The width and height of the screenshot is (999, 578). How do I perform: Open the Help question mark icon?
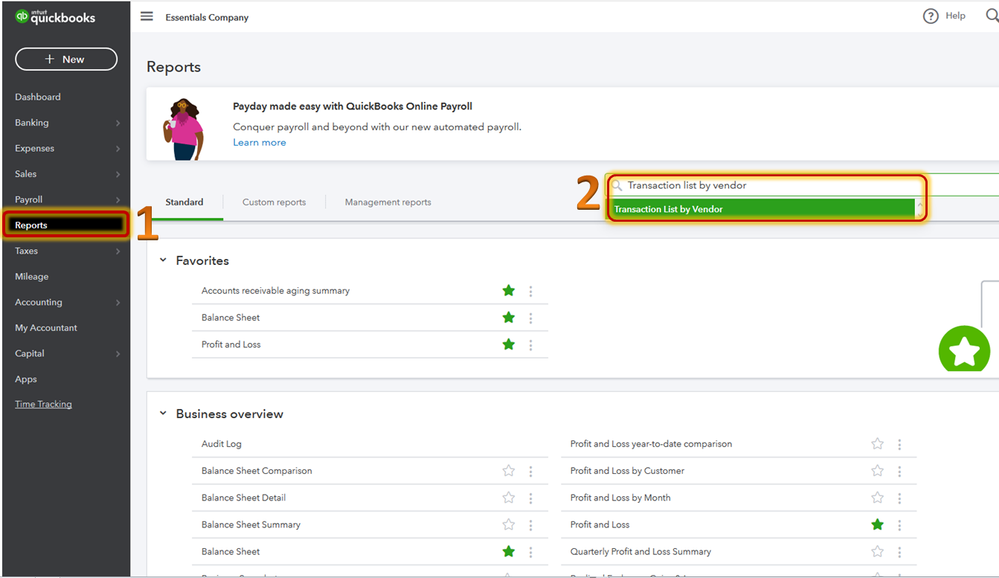coord(931,16)
